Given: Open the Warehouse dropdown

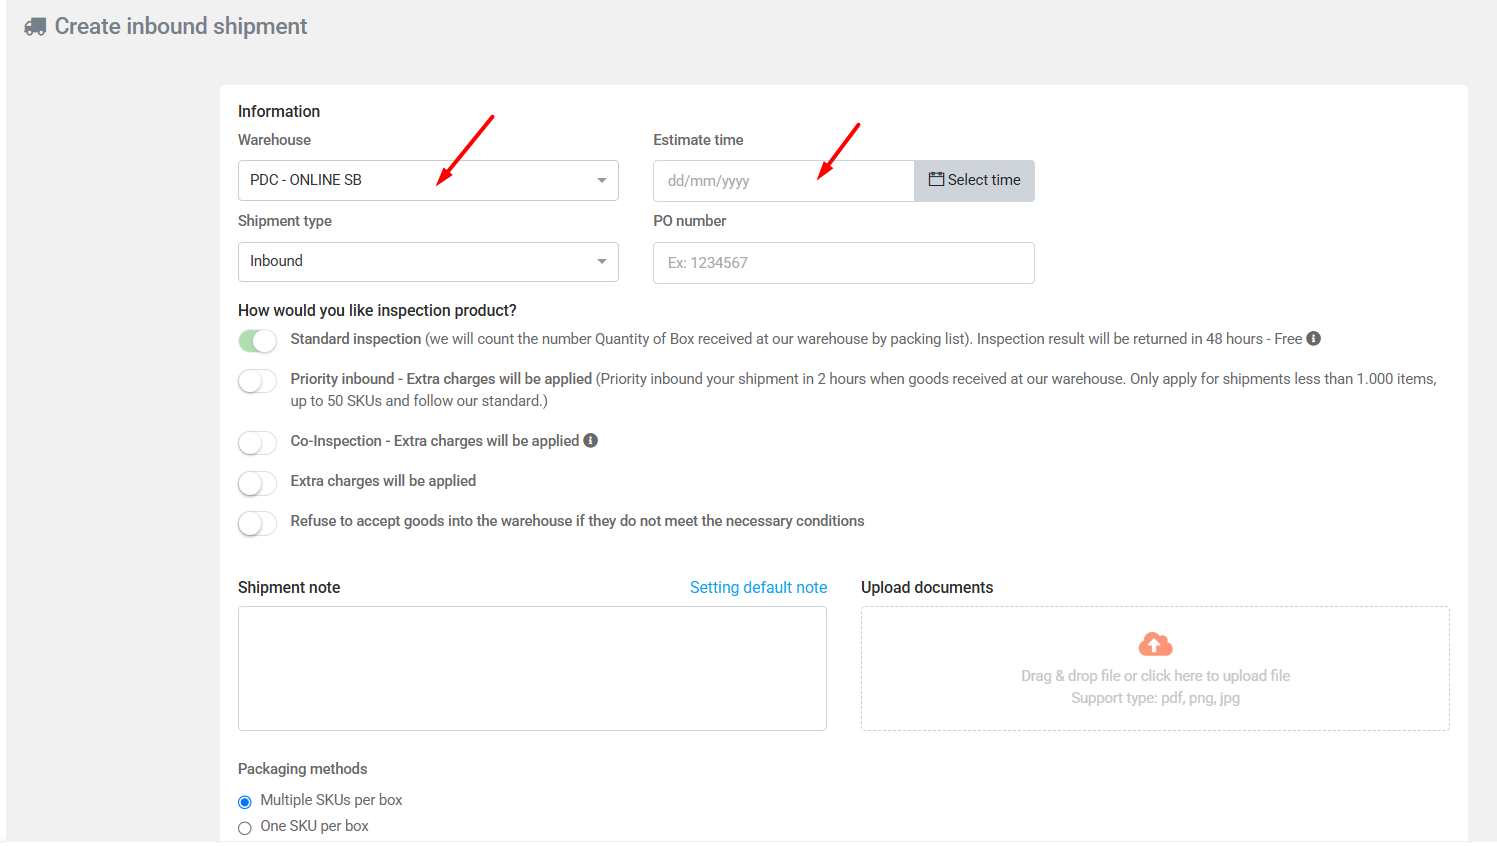Looking at the screenshot, I should [428, 181].
